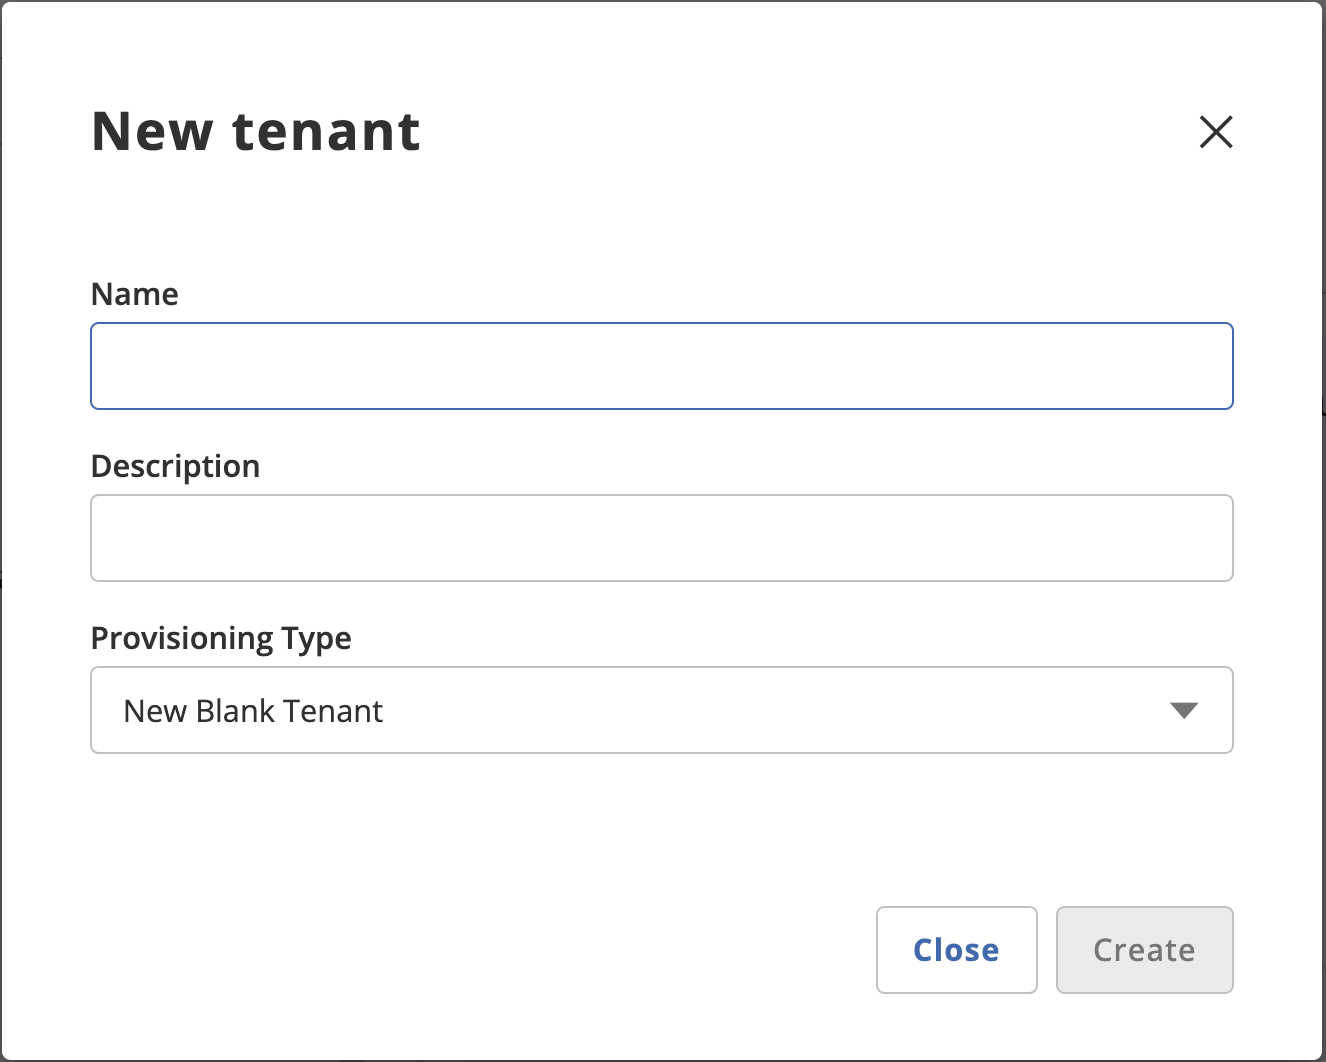1326x1062 pixels.
Task: Dismiss the dialog using the X icon
Action: (1215, 132)
